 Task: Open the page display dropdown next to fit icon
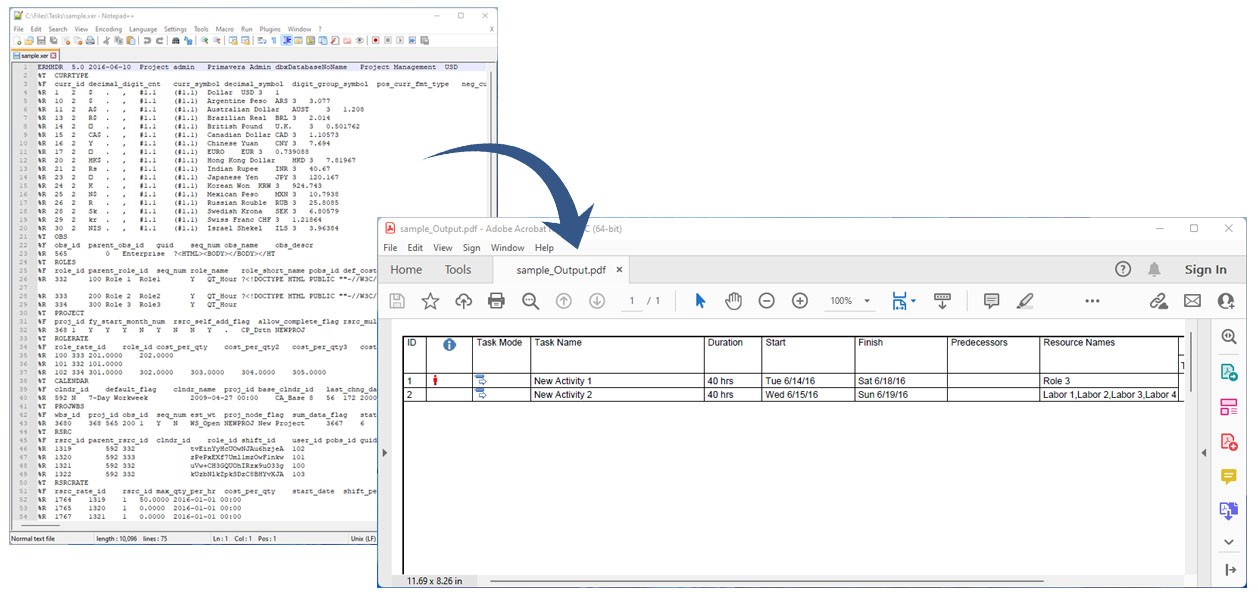coord(913,302)
